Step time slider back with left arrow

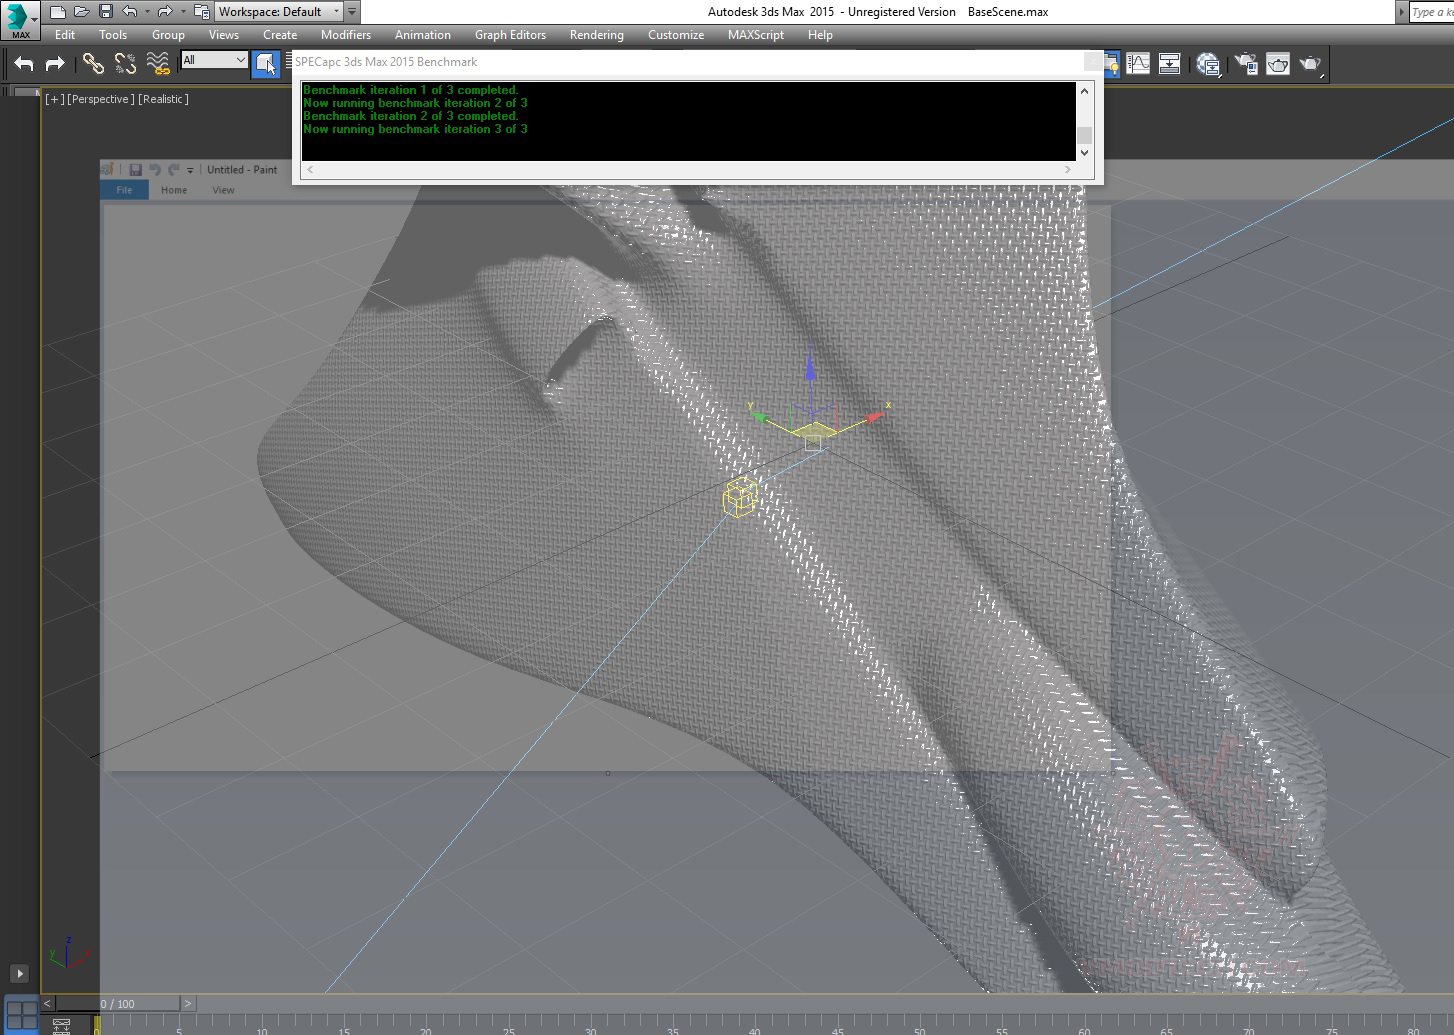(x=47, y=1003)
